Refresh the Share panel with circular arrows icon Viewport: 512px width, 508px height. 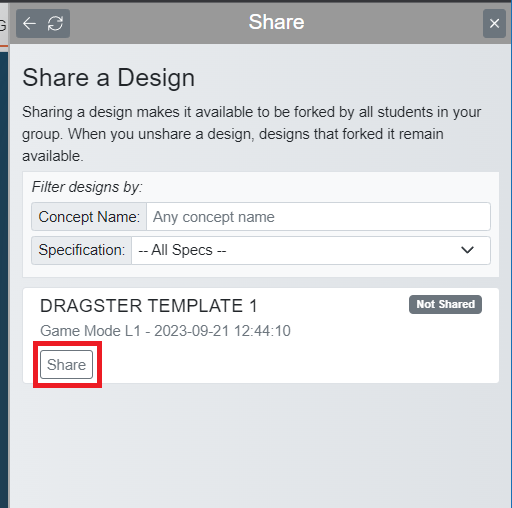click(55, 24)
